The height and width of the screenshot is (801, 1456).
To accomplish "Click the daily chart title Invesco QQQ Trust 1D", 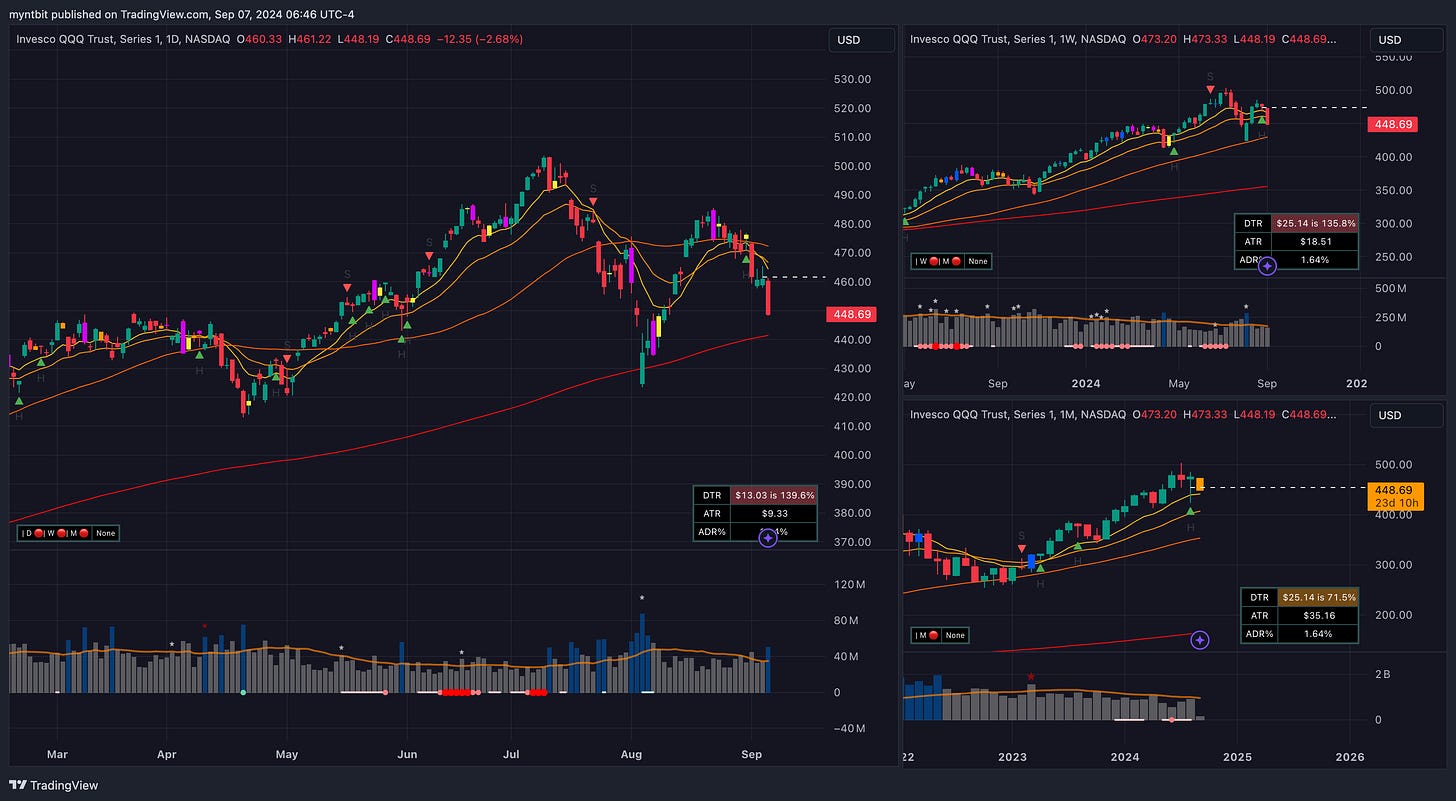I will [122, 39].
